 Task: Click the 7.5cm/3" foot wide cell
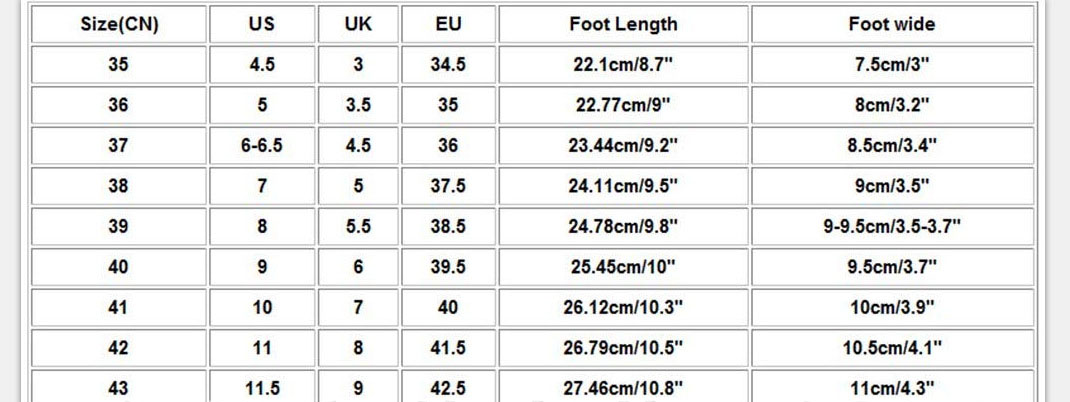(891, 65)
